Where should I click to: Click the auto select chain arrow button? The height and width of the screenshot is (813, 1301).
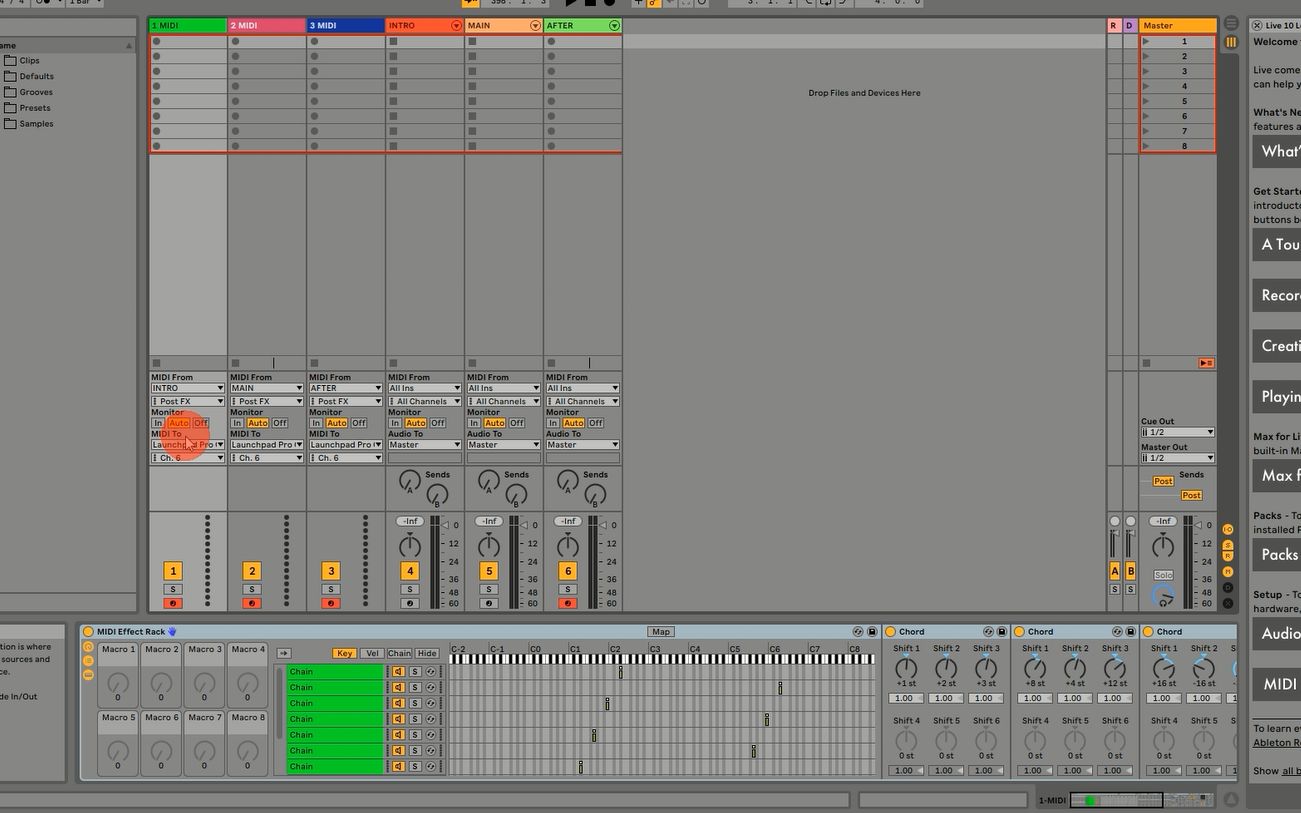tap(284, 654)
